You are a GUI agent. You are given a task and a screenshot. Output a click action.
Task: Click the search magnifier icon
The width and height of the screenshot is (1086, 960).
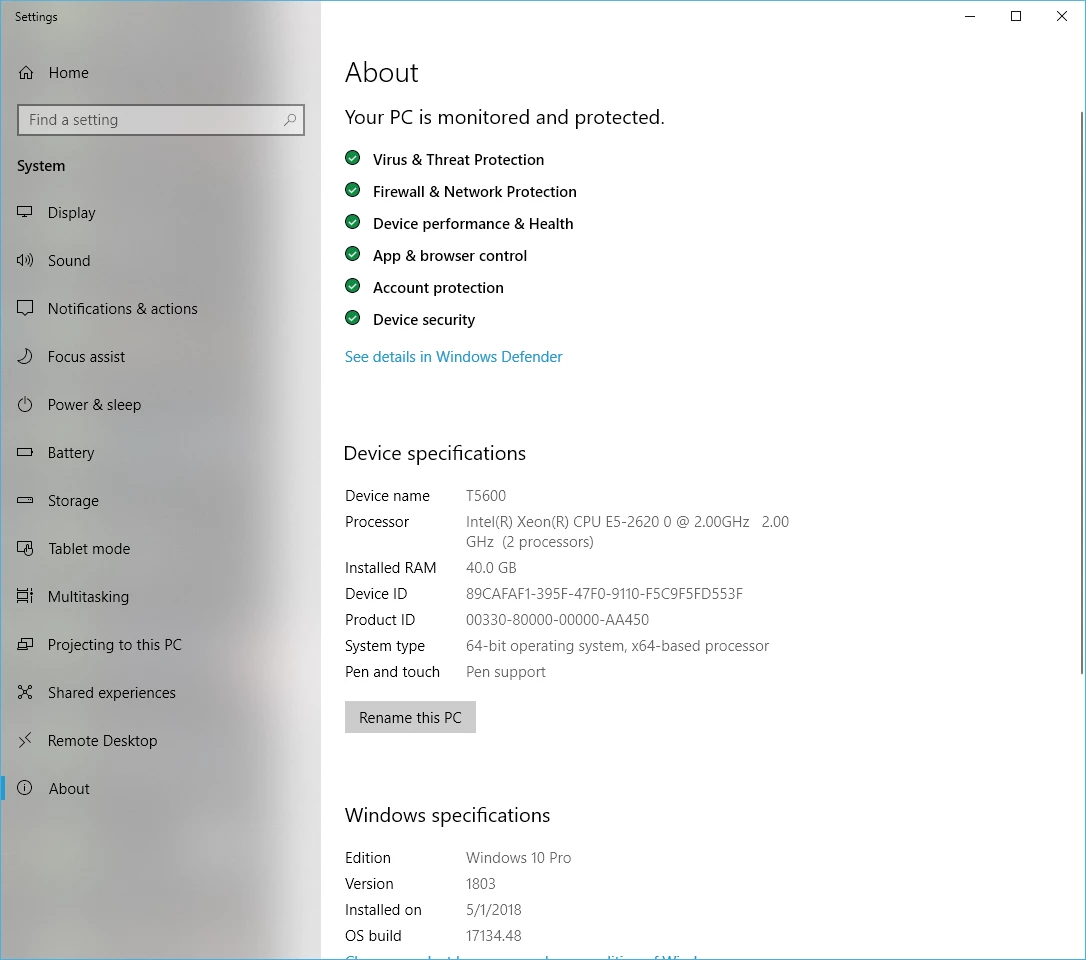[290, 120]
